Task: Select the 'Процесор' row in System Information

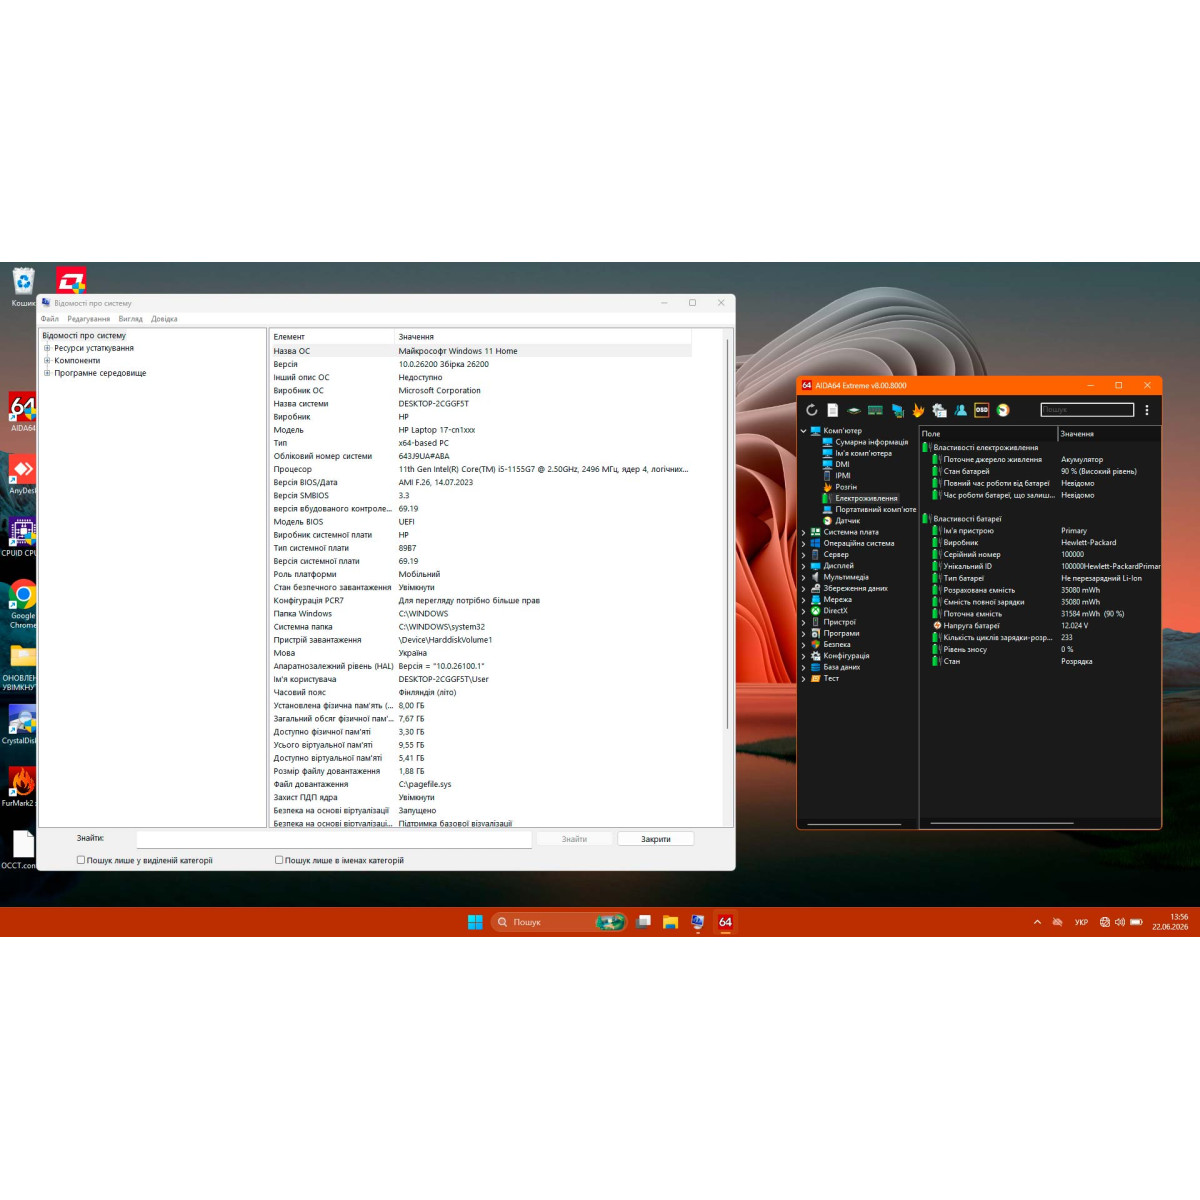Action: 480,469
